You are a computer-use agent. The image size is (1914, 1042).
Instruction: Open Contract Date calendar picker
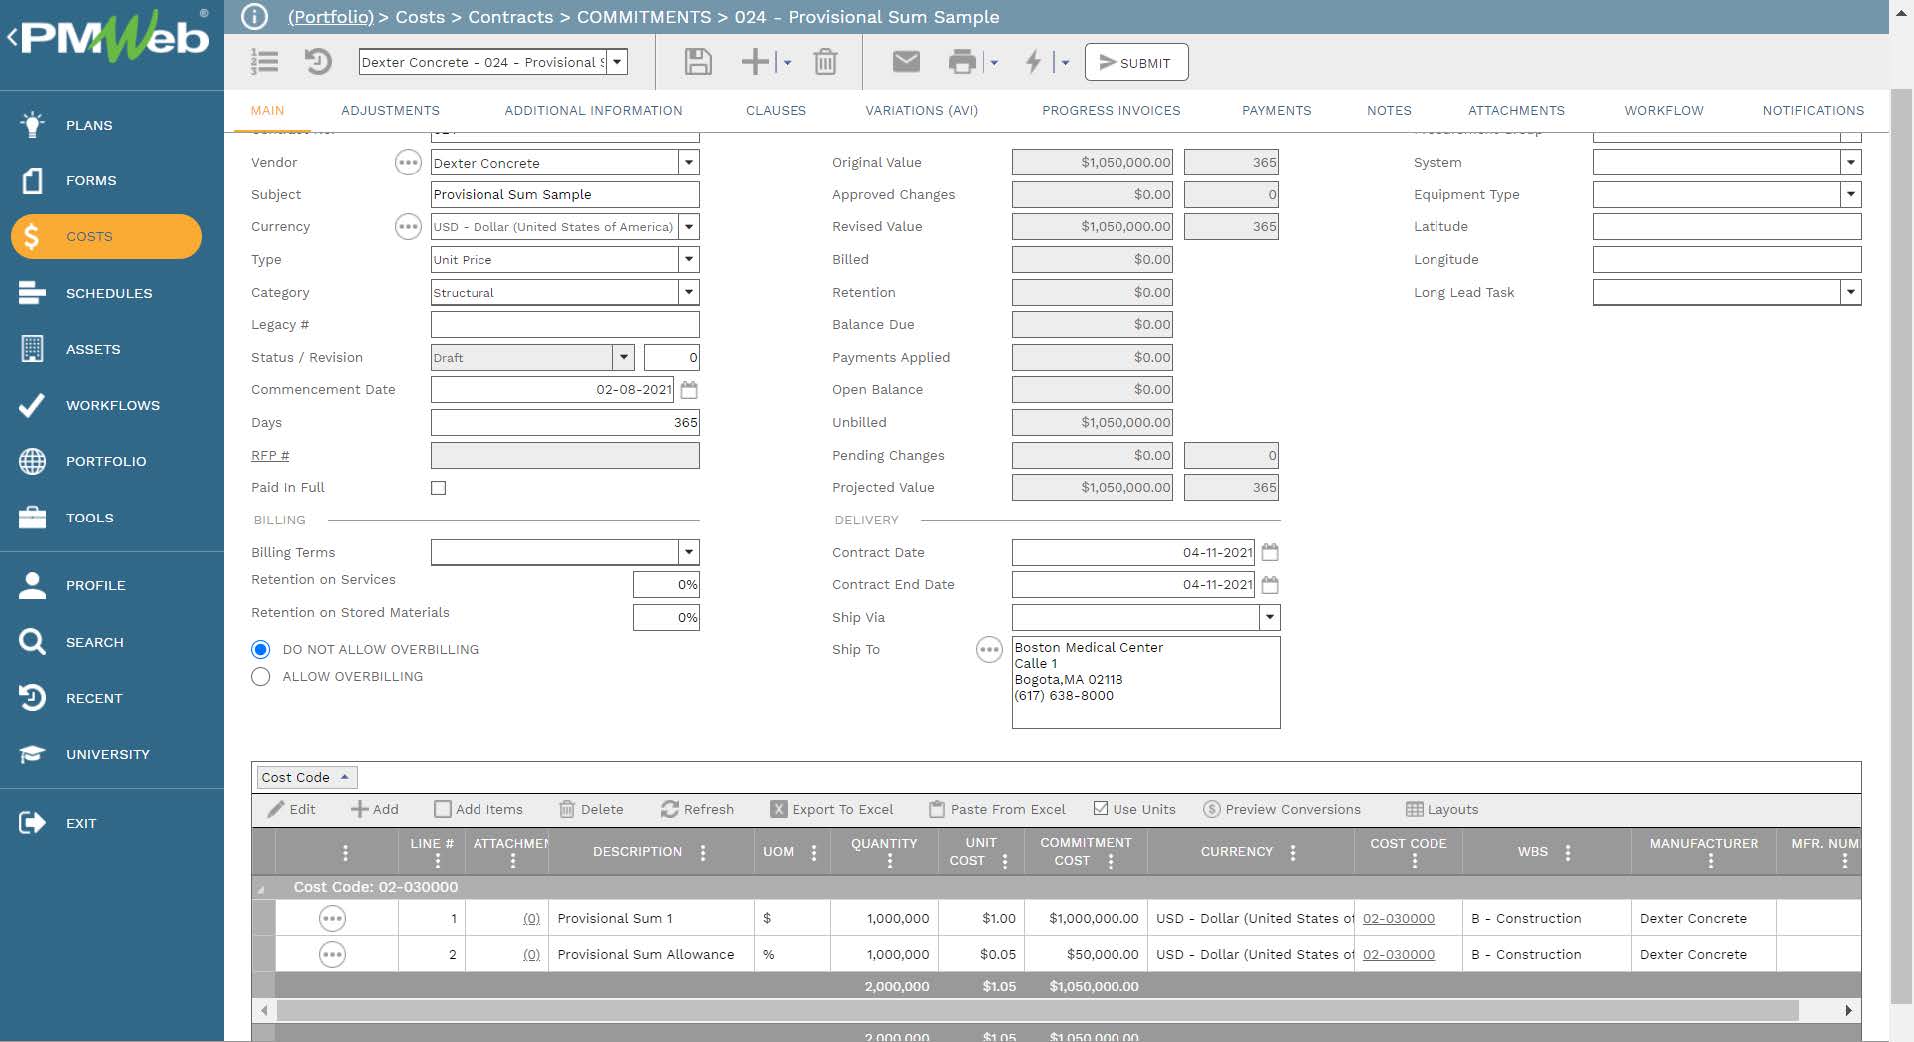1270,552
